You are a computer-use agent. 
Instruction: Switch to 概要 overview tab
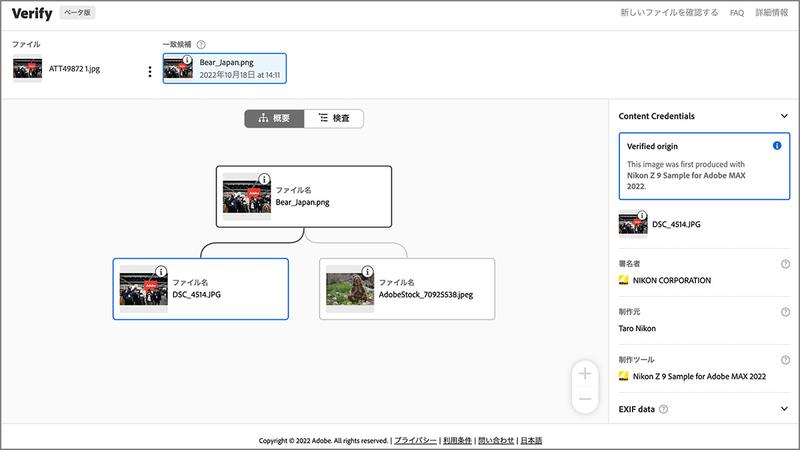coord(274,118)
